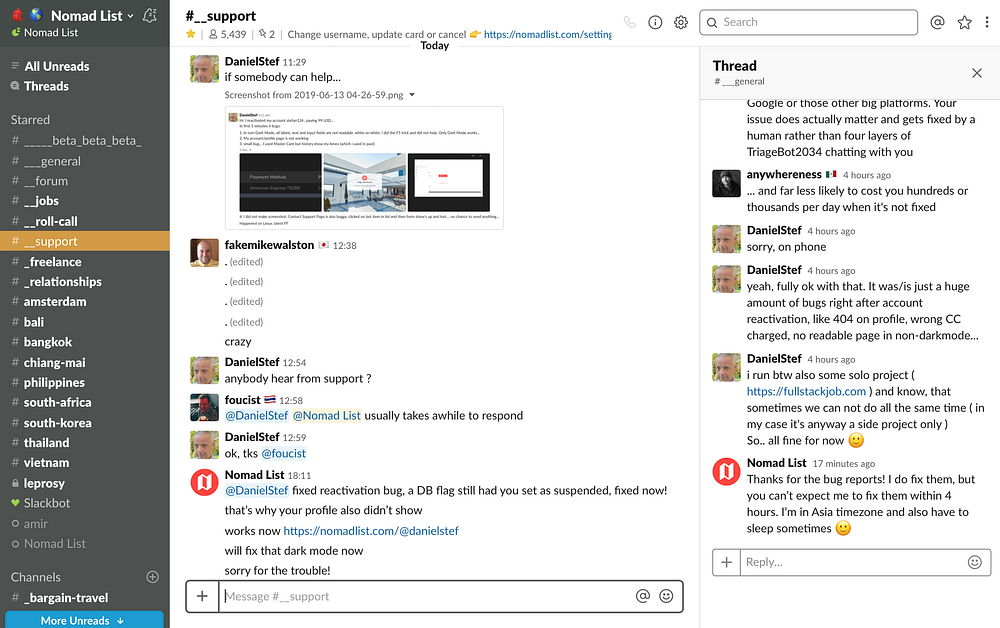View the 5,439 channel members
This screenshot has height=628, width=1000.
point(228,34)
